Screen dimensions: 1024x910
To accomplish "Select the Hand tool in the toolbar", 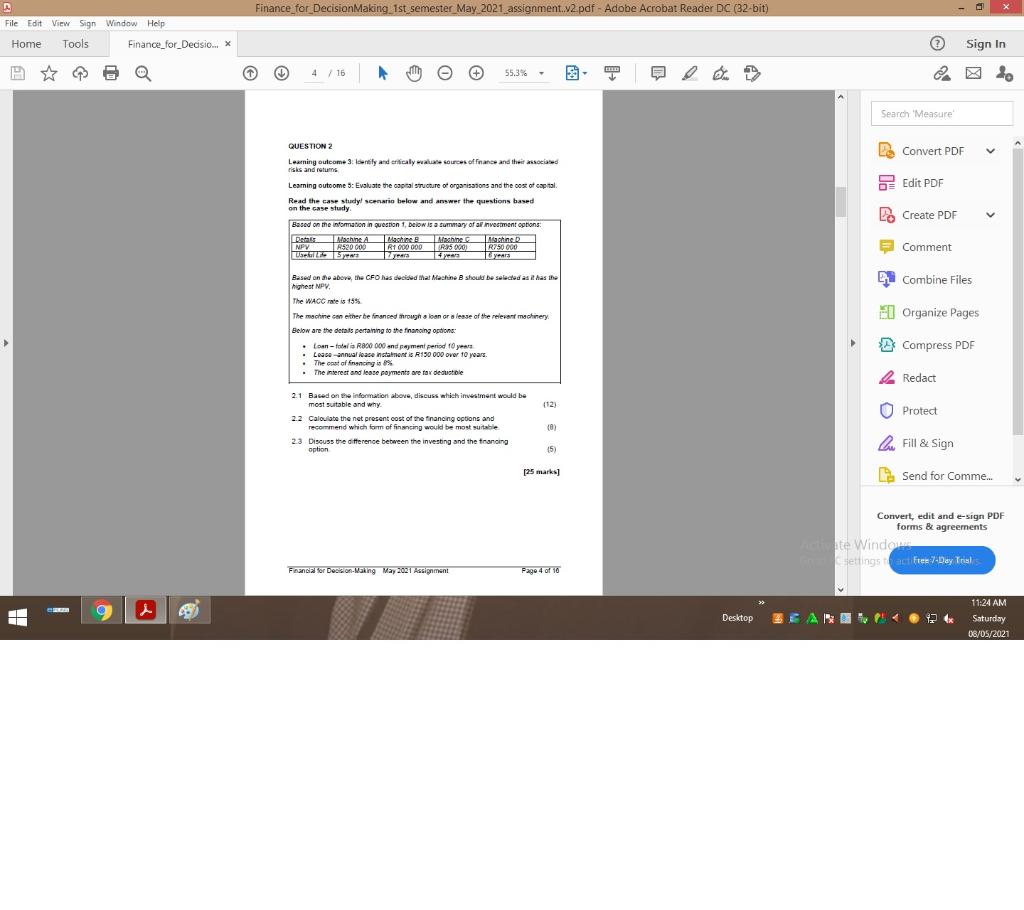I will coord(413,72).
